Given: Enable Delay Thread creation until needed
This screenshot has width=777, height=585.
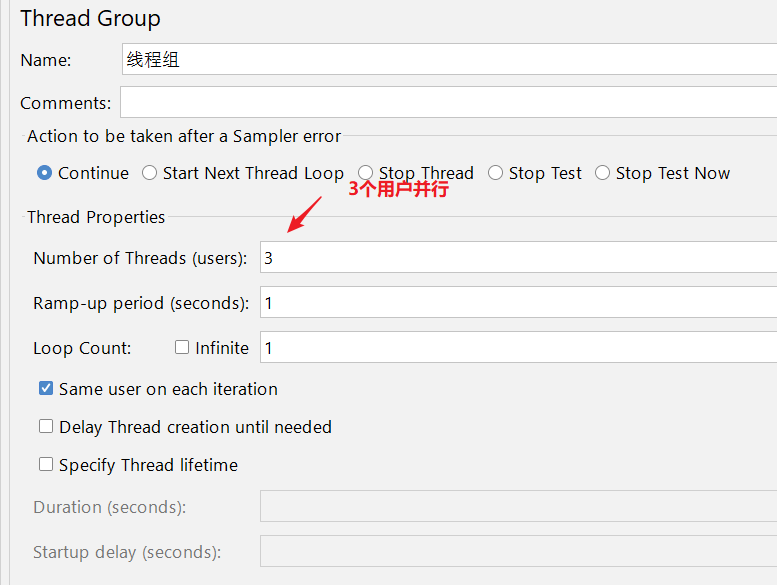Looking at the screenshot, I should pyautogui.click(x=46, y=427).
